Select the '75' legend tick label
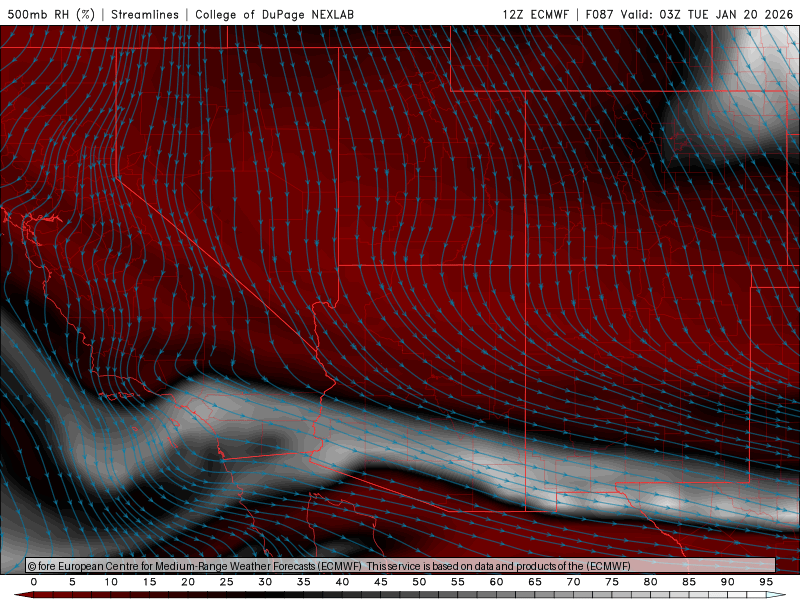Screen dimensions: 800x600 pyautogui.click(x=612, y=582)
